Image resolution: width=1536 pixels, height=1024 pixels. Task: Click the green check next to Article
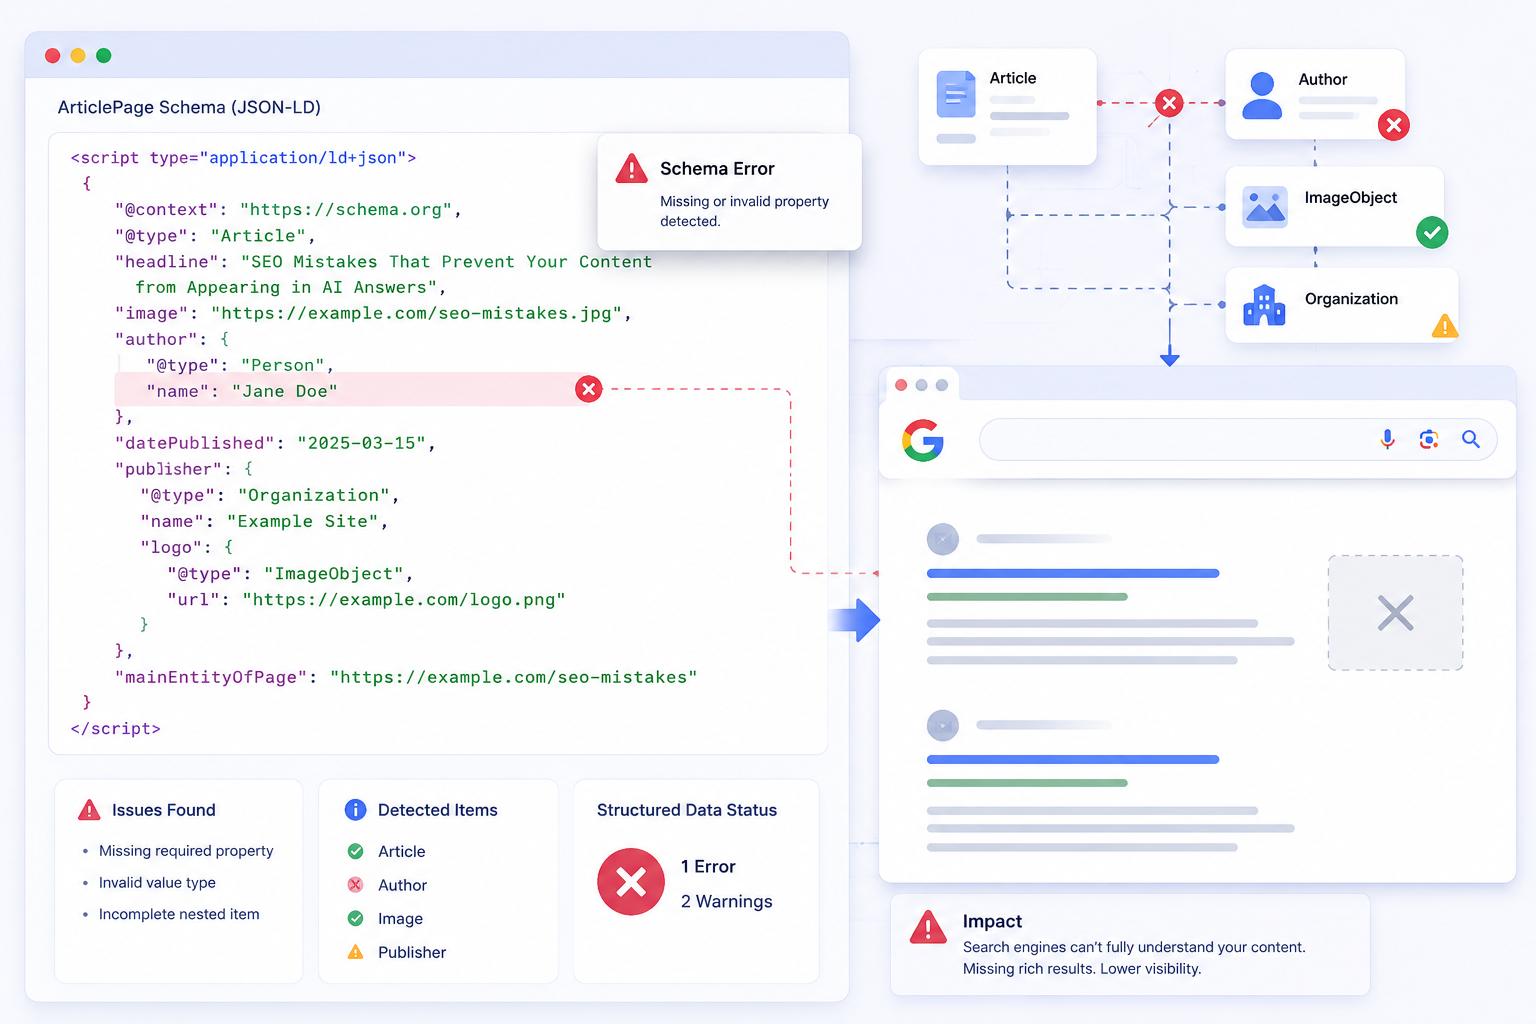pyautogui.click(x=355, y=851)
